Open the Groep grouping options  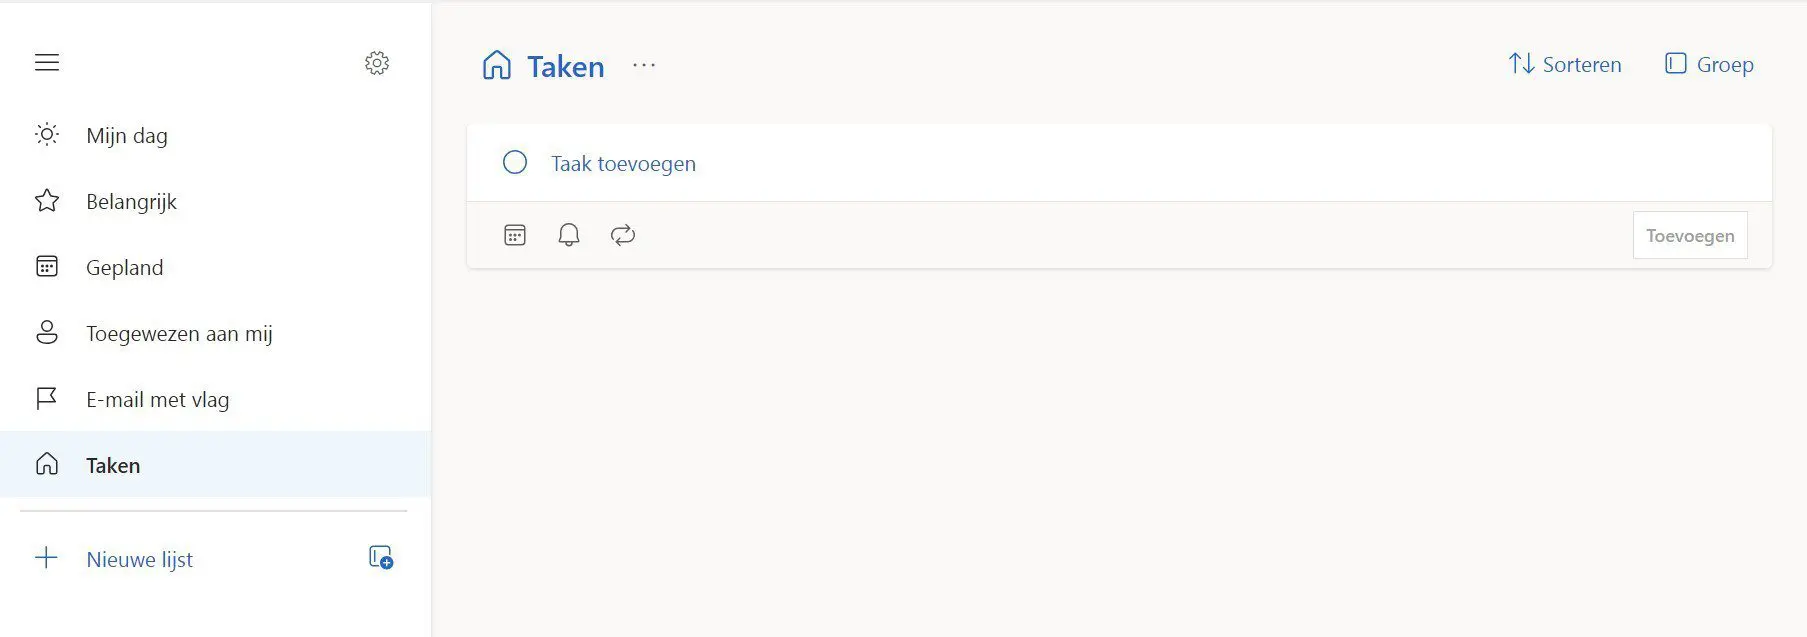(1709, 64)
